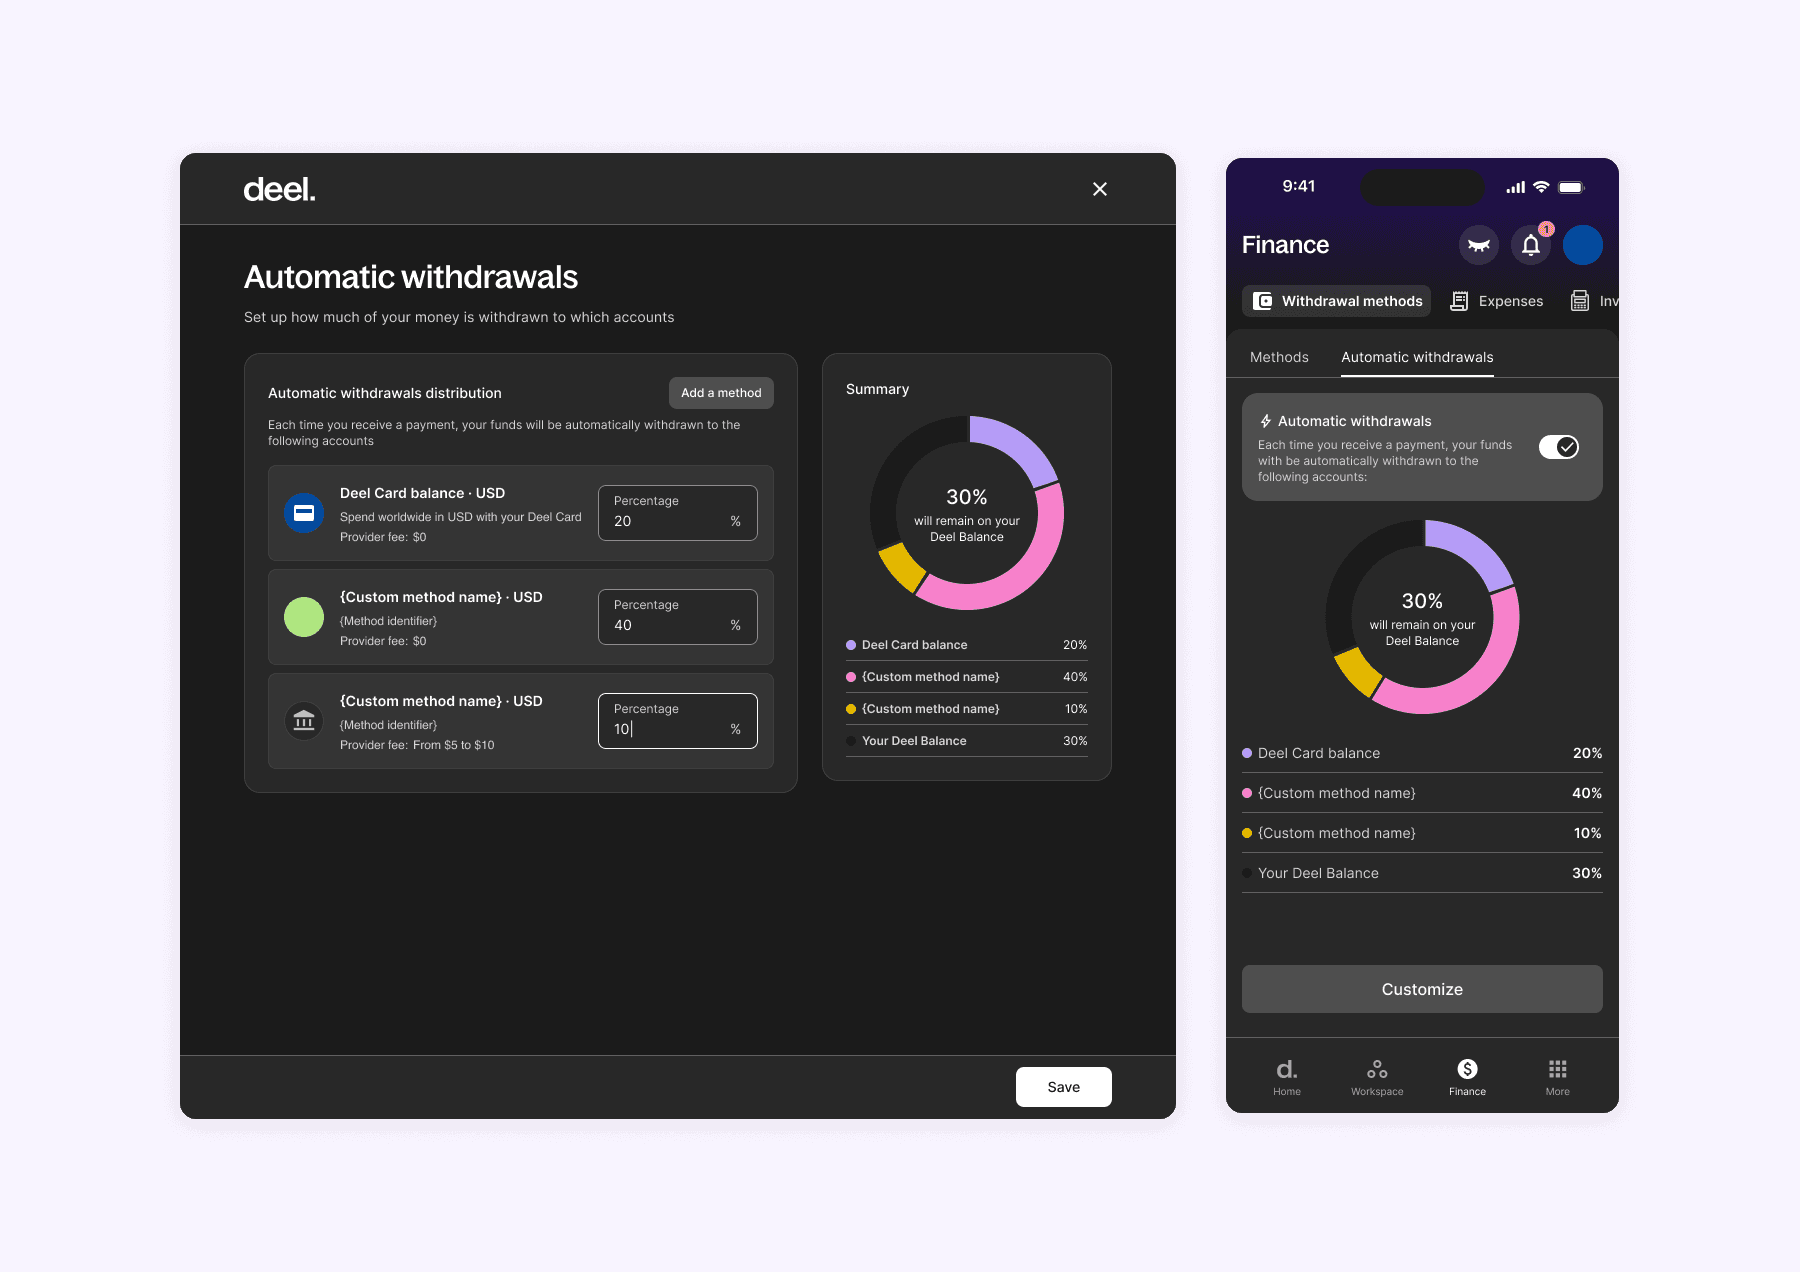Click the 'Automatic withdrawals' page heading

[411, 277]
